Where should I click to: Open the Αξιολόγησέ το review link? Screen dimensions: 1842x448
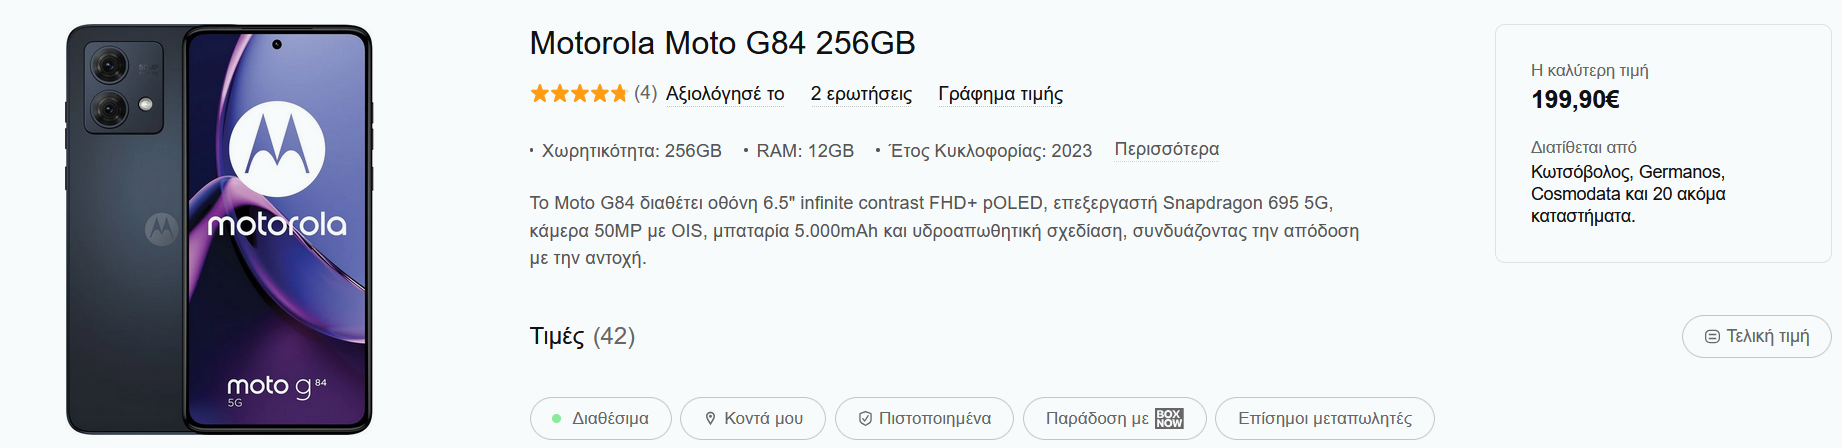[x=725, y=94]
